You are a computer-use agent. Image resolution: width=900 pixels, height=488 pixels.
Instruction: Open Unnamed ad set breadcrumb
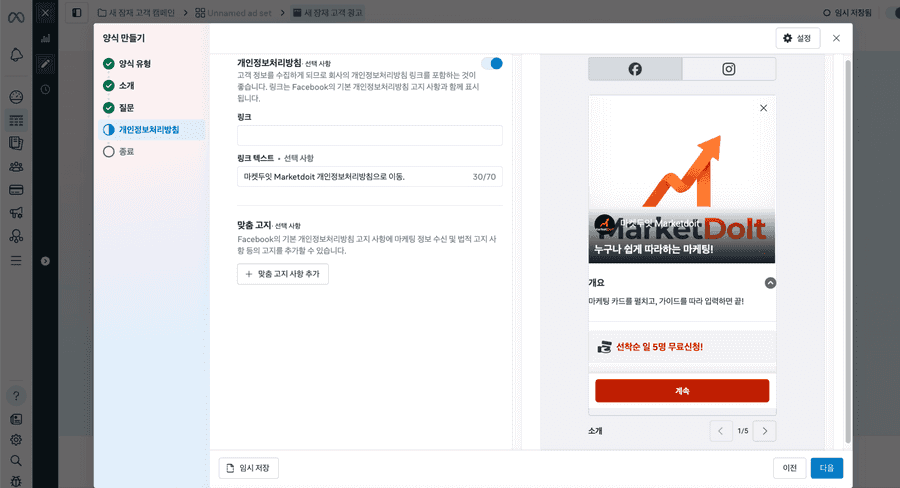tap(233, 13)
